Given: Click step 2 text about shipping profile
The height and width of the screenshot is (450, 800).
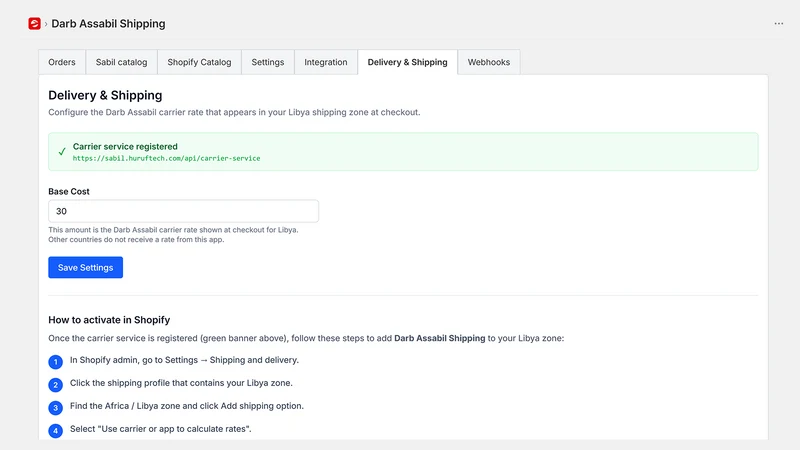Looking at the screenshot, I should 181,383.
